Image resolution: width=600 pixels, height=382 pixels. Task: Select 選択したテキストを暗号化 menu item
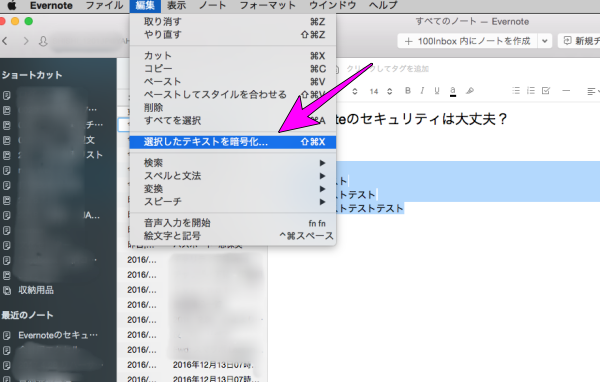coord(233,142)
